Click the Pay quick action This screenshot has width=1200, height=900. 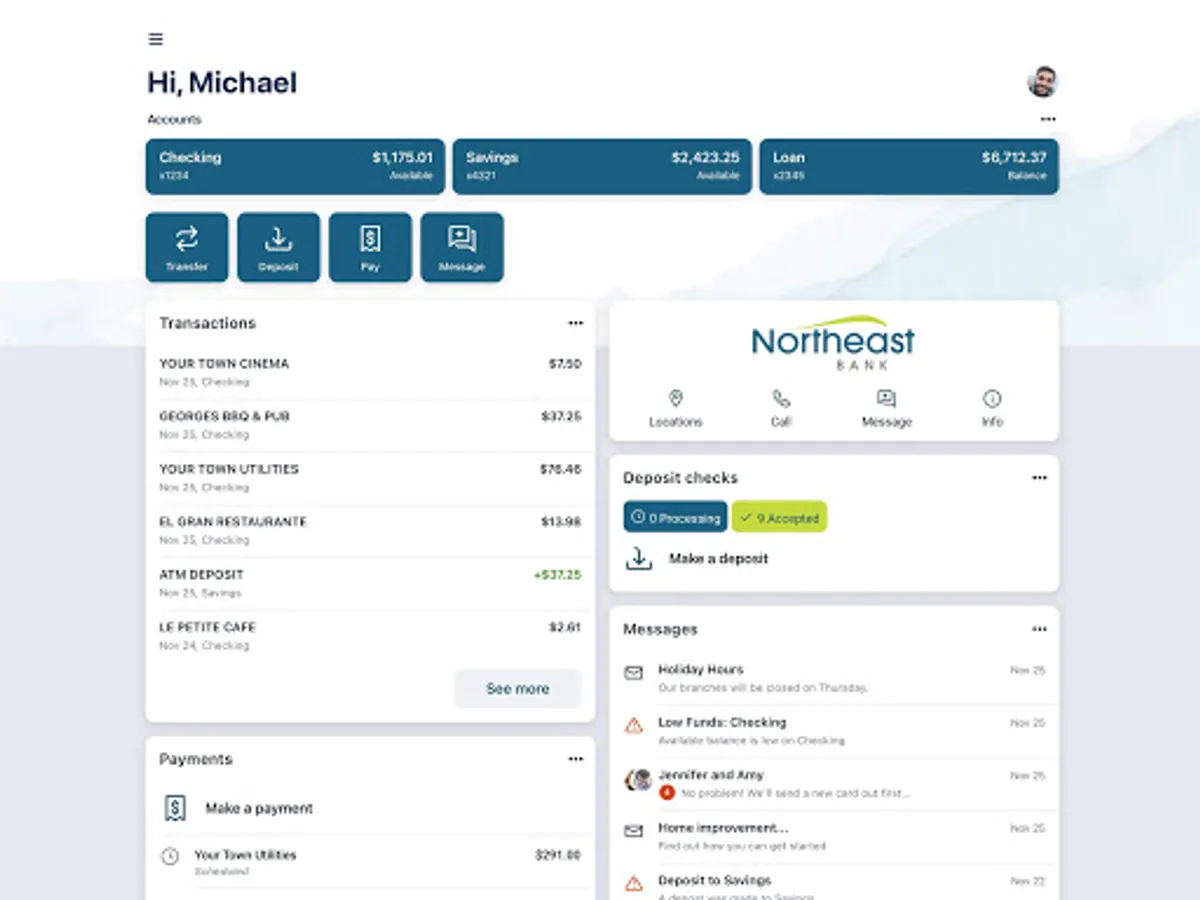(x=370, y=247)
